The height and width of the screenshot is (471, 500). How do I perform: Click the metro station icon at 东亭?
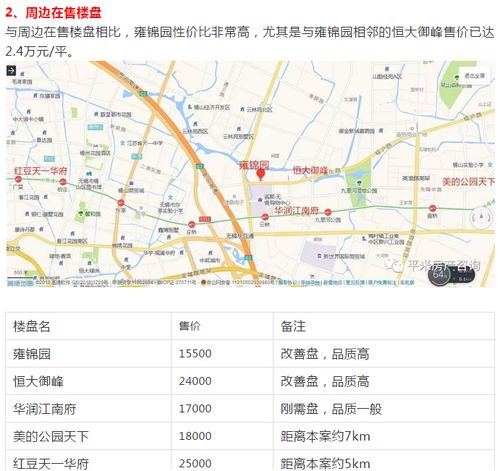121,203
